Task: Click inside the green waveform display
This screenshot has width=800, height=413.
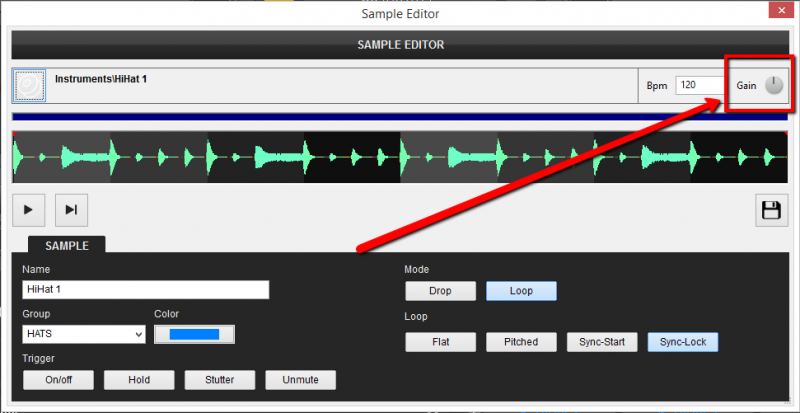Action: pyautogui.click(x=400, y=157)
